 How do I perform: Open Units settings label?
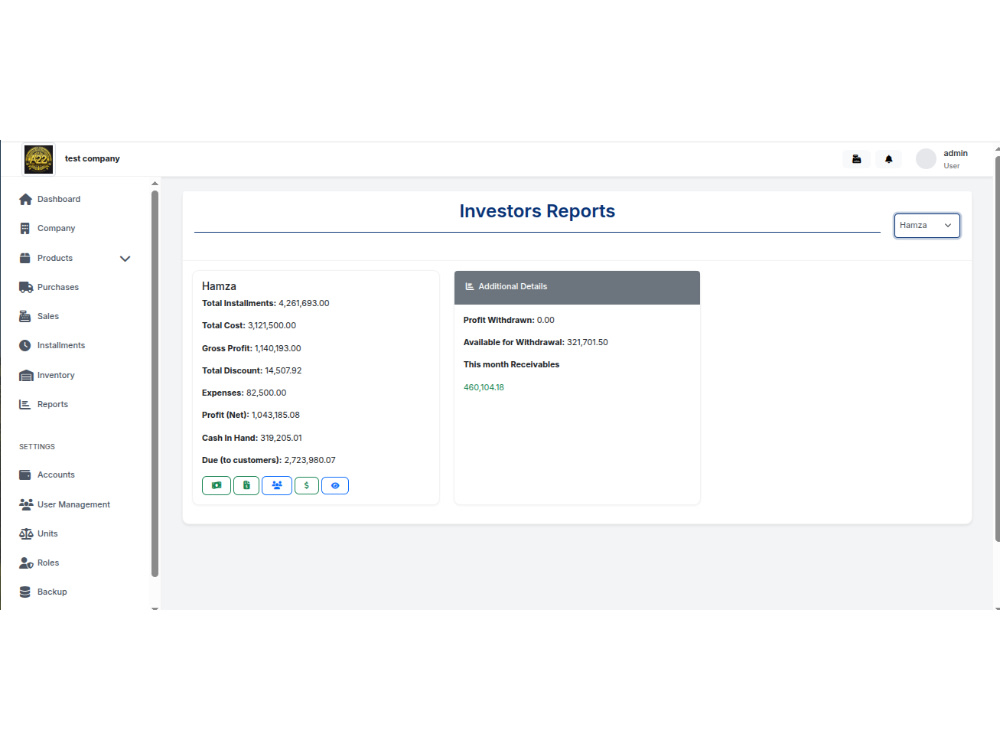pyautogui.click(x=48, y=534)
